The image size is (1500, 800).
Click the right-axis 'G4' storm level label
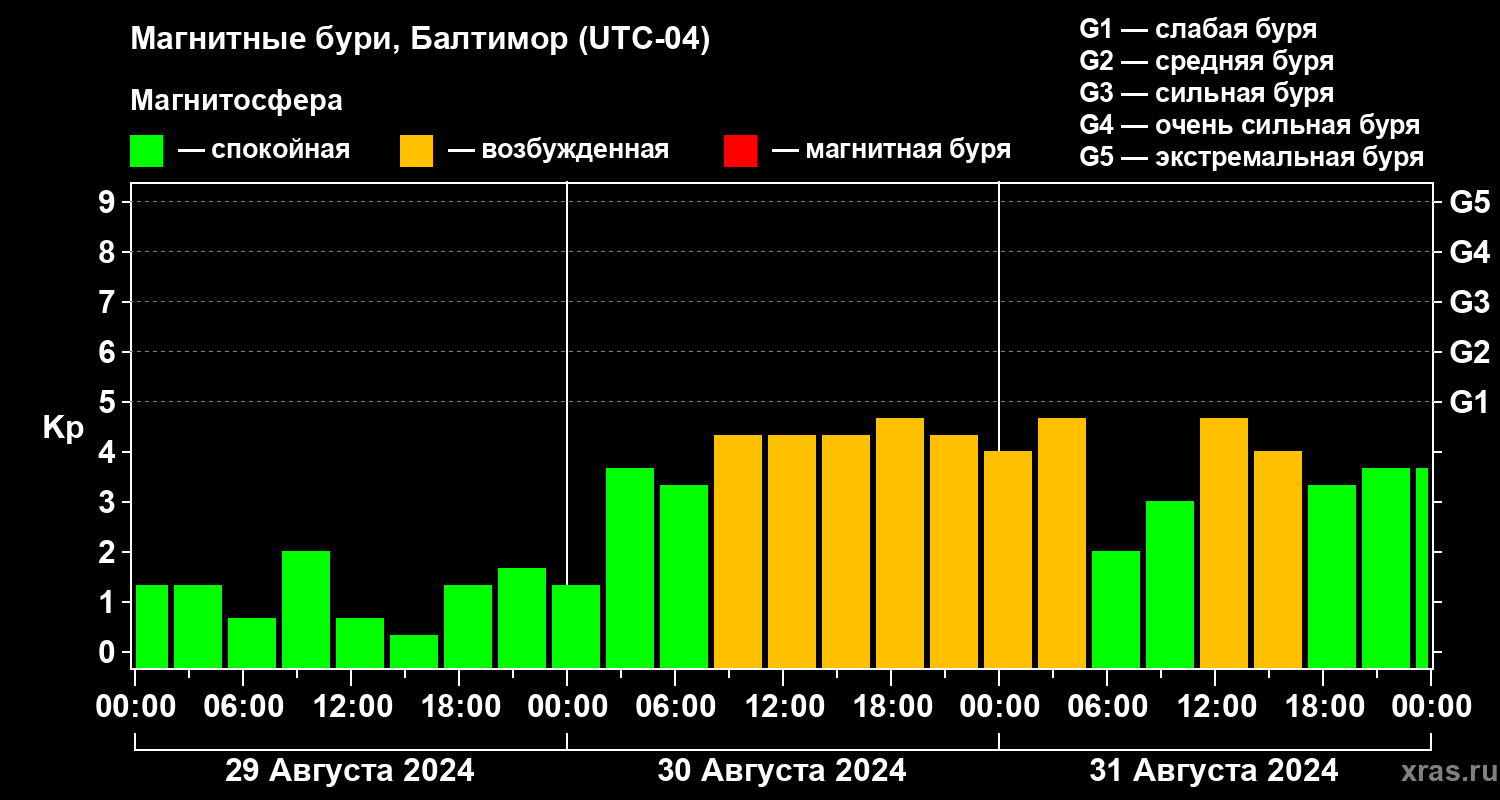pyautogui.click(x=1469, y=252)
